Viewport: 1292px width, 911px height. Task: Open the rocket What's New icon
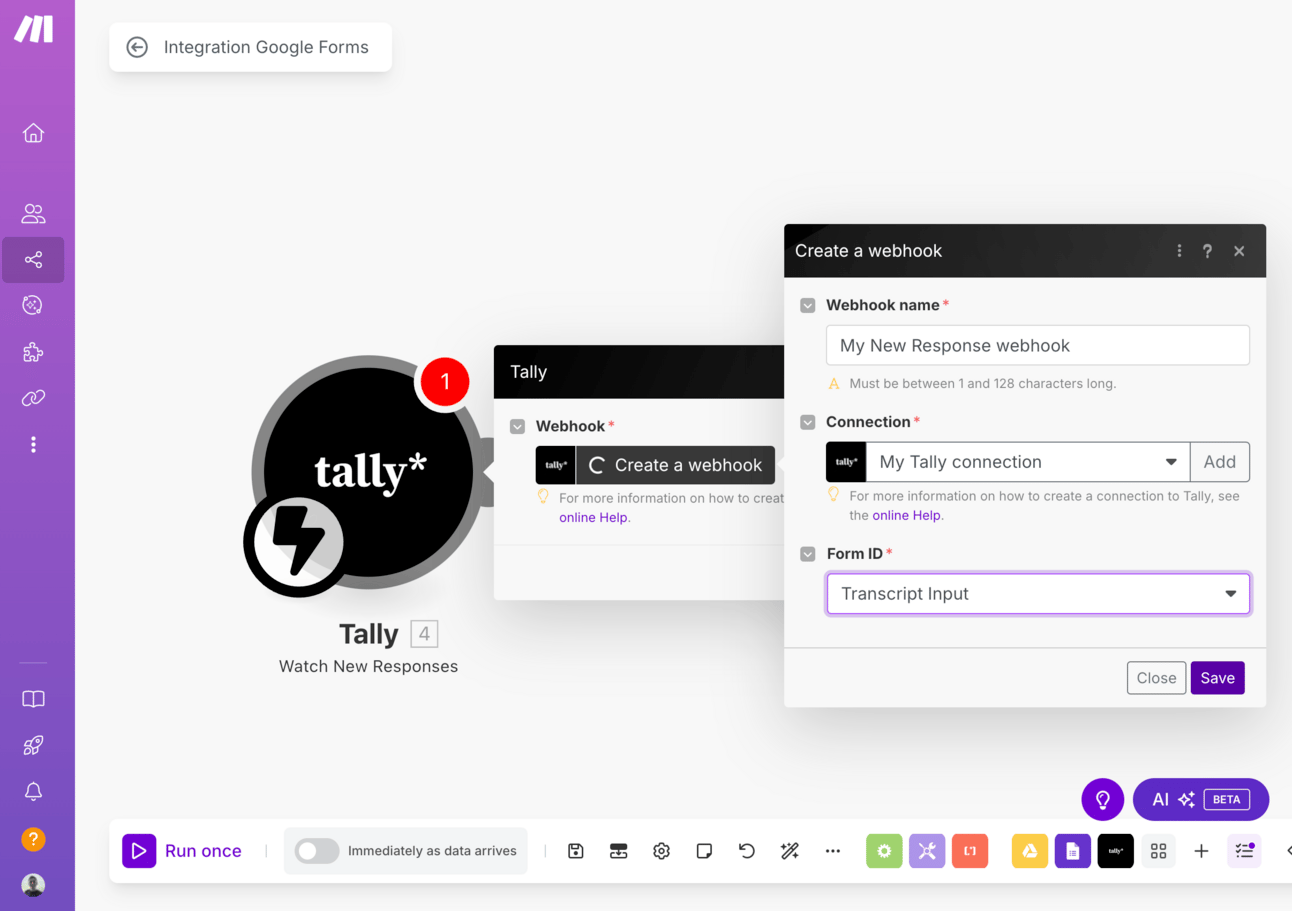[x=33, y=745]
